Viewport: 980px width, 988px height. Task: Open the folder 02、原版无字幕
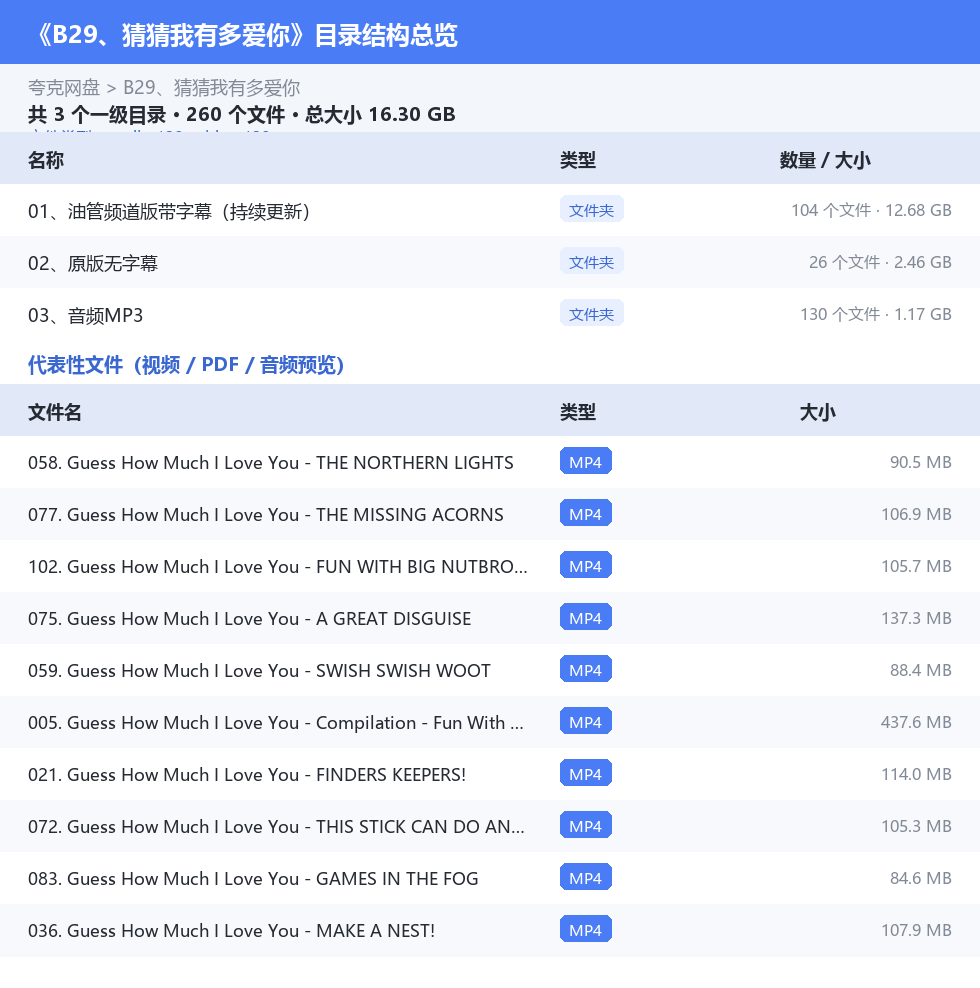(x=93, y=263)
